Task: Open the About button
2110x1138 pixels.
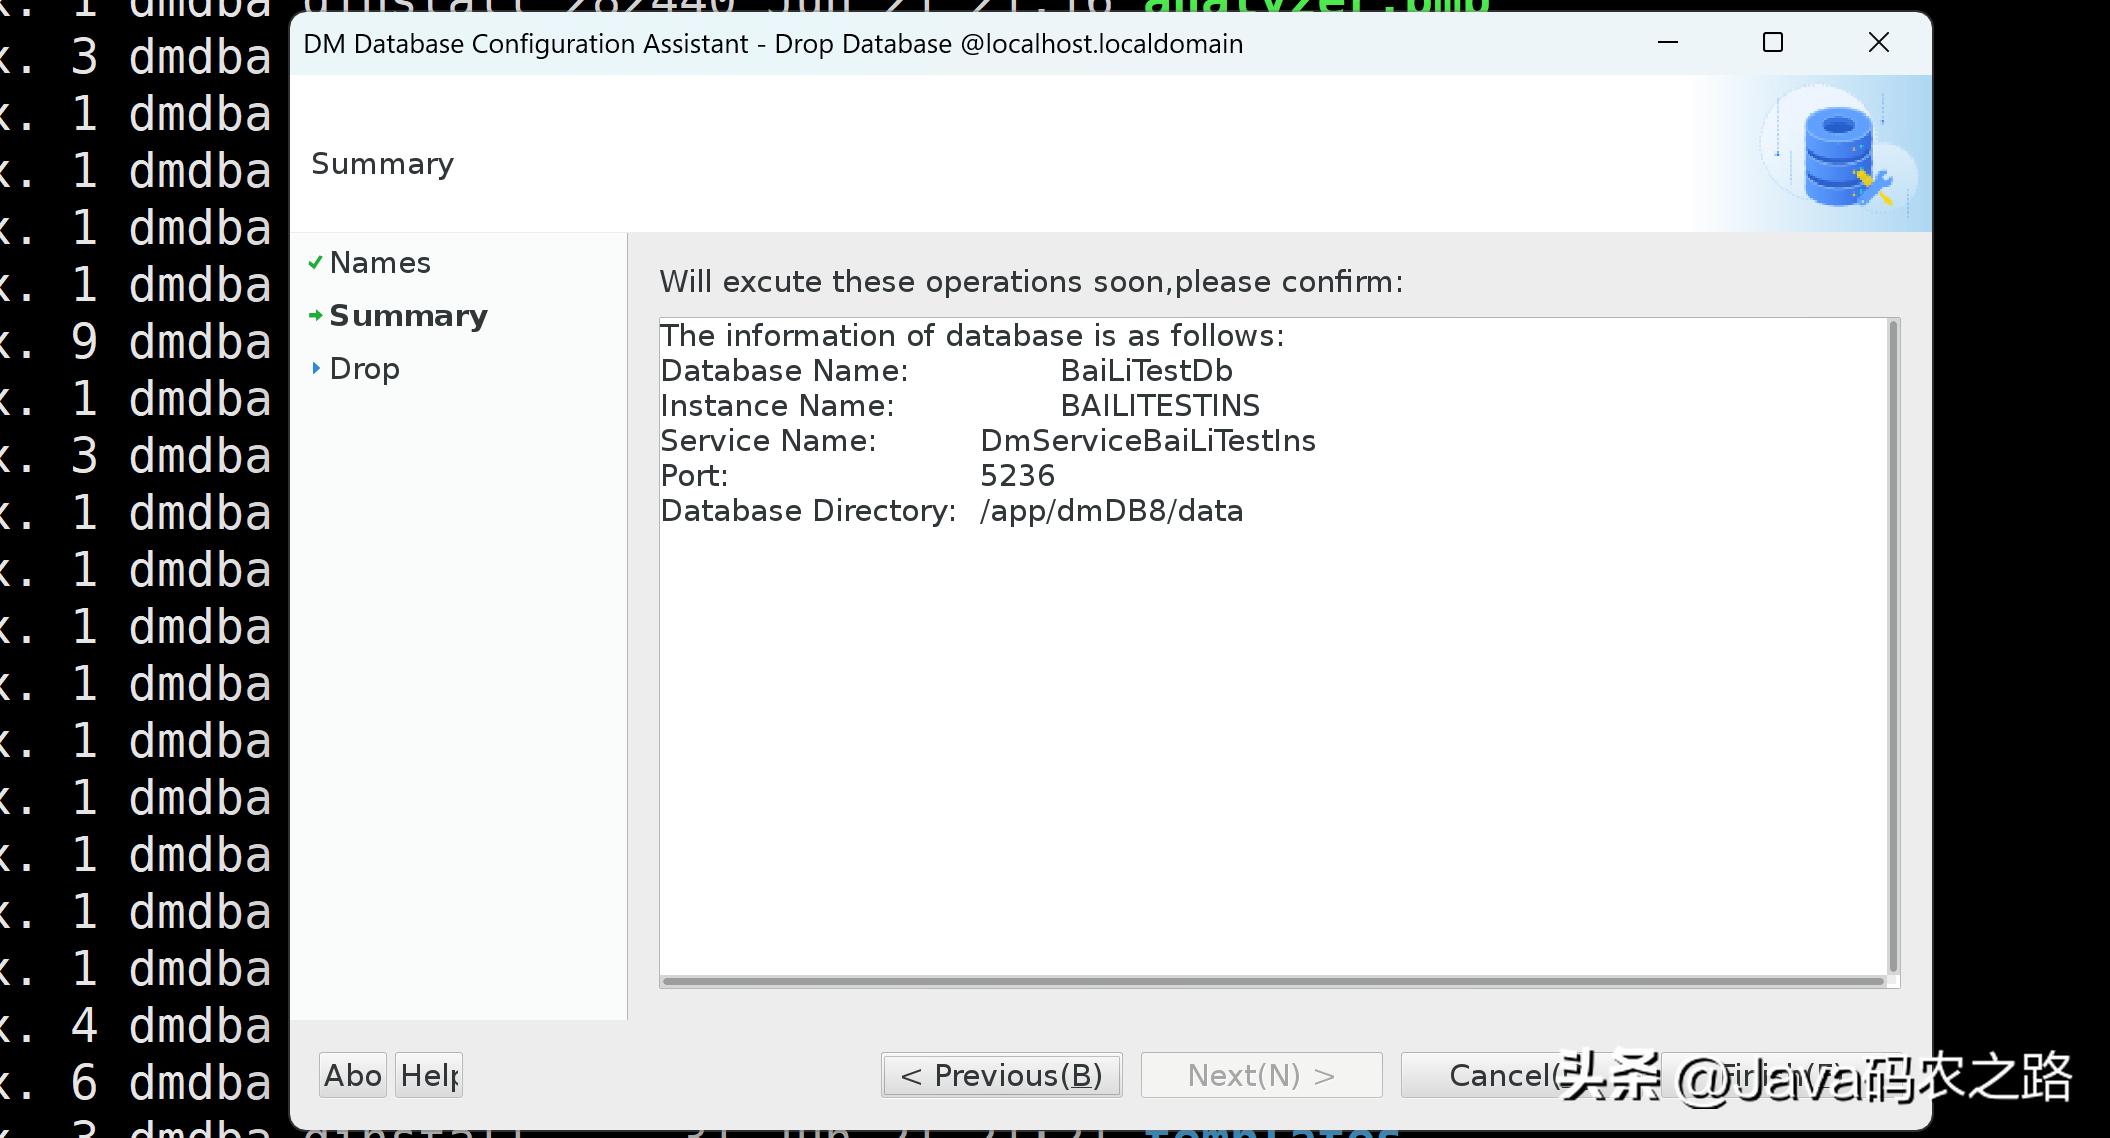Action: point(352,1075)
